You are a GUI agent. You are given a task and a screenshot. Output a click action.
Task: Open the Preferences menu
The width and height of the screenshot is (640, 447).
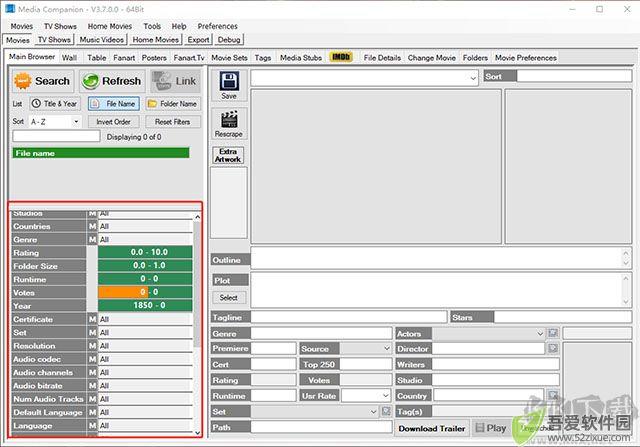click(218, 26)
